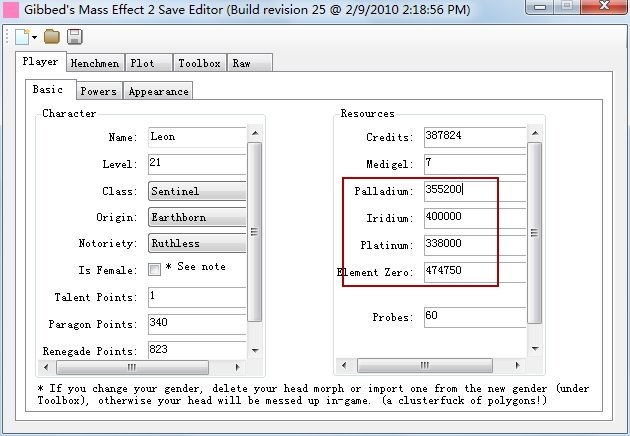Click the Character panel scroll down arrow
The image size is (630, 436).
pos(254,350)
